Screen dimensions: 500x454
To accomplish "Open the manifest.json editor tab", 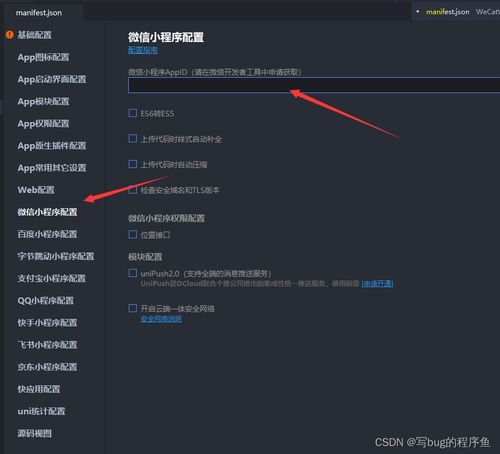I will tap(39, 13).
